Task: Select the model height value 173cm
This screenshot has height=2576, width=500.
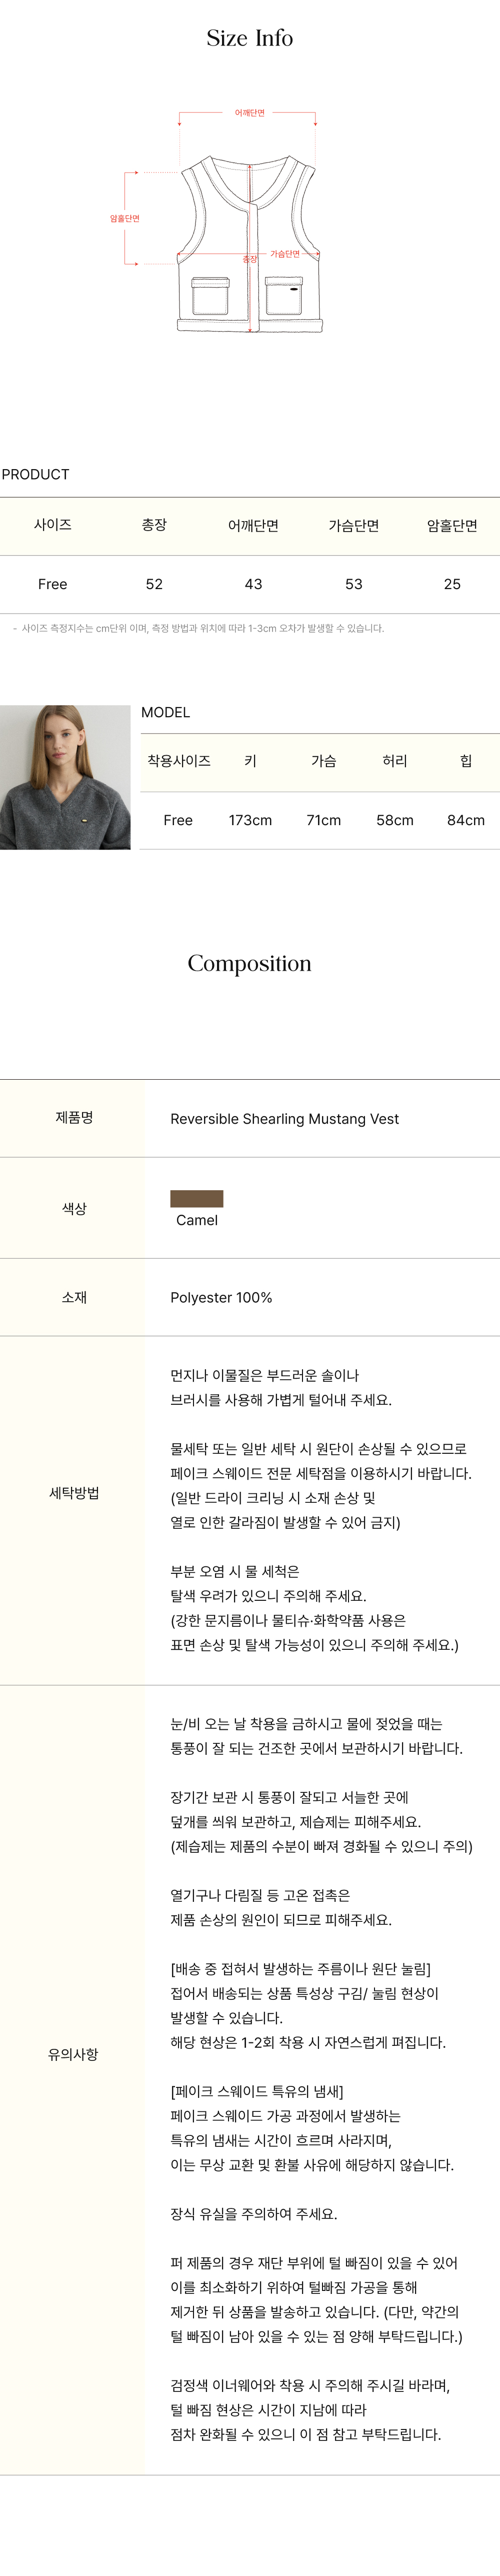Action: click(x=250, y=820)
